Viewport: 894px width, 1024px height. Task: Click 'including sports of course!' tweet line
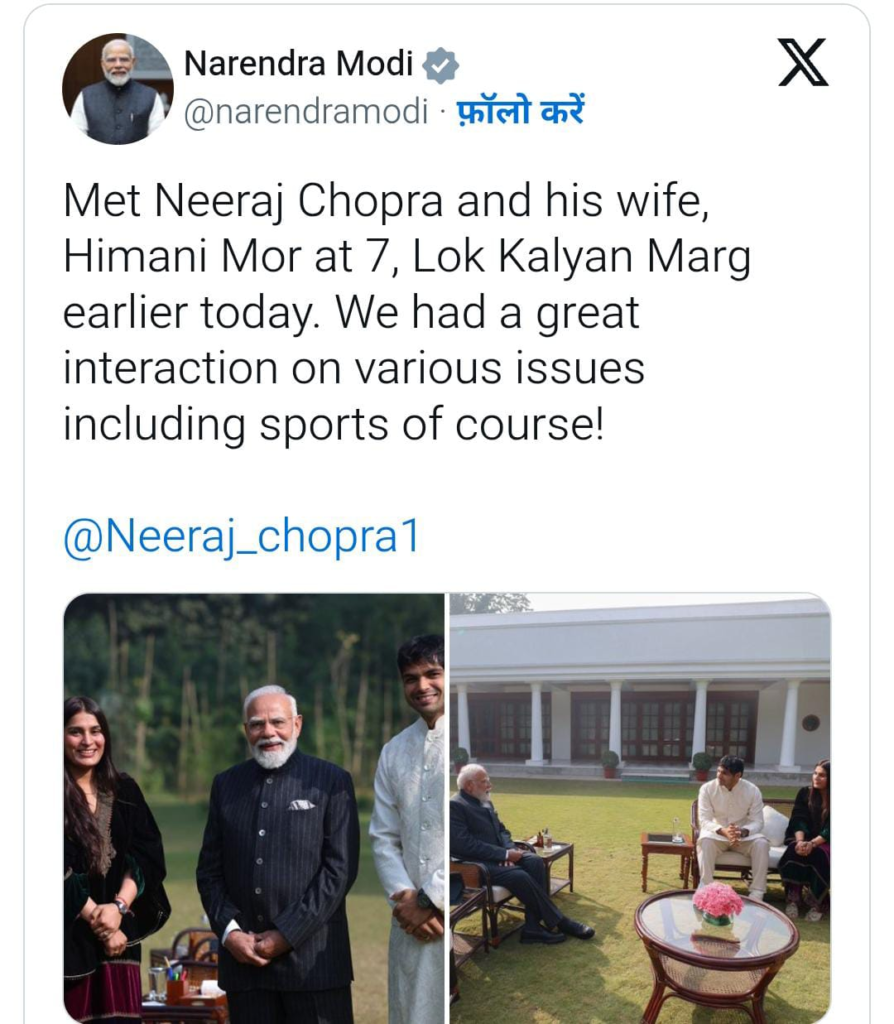[333, 424]
